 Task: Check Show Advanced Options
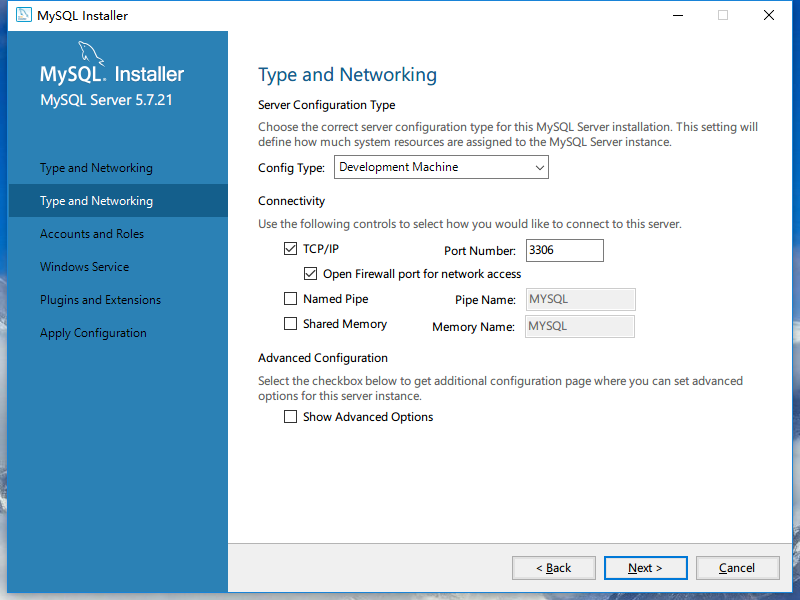tap(291, 417)
